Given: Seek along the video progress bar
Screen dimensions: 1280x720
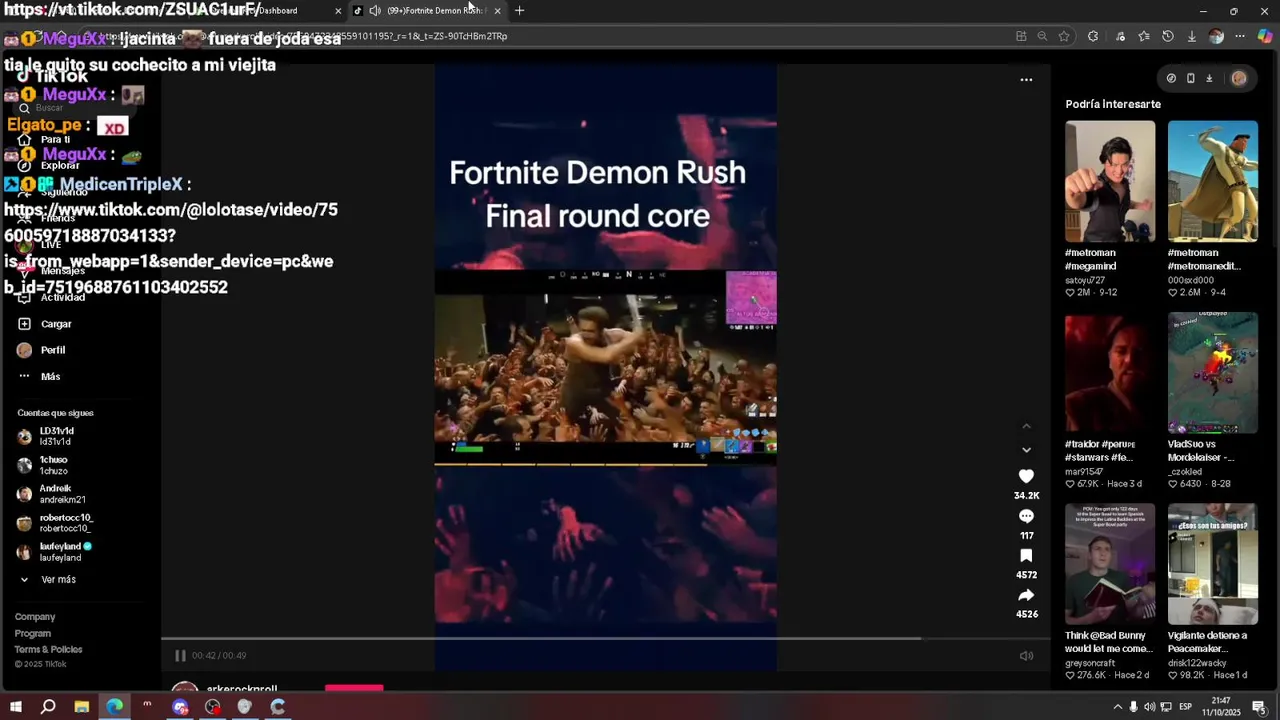Looking at the screenshot, I should click(x=605, y=638).
